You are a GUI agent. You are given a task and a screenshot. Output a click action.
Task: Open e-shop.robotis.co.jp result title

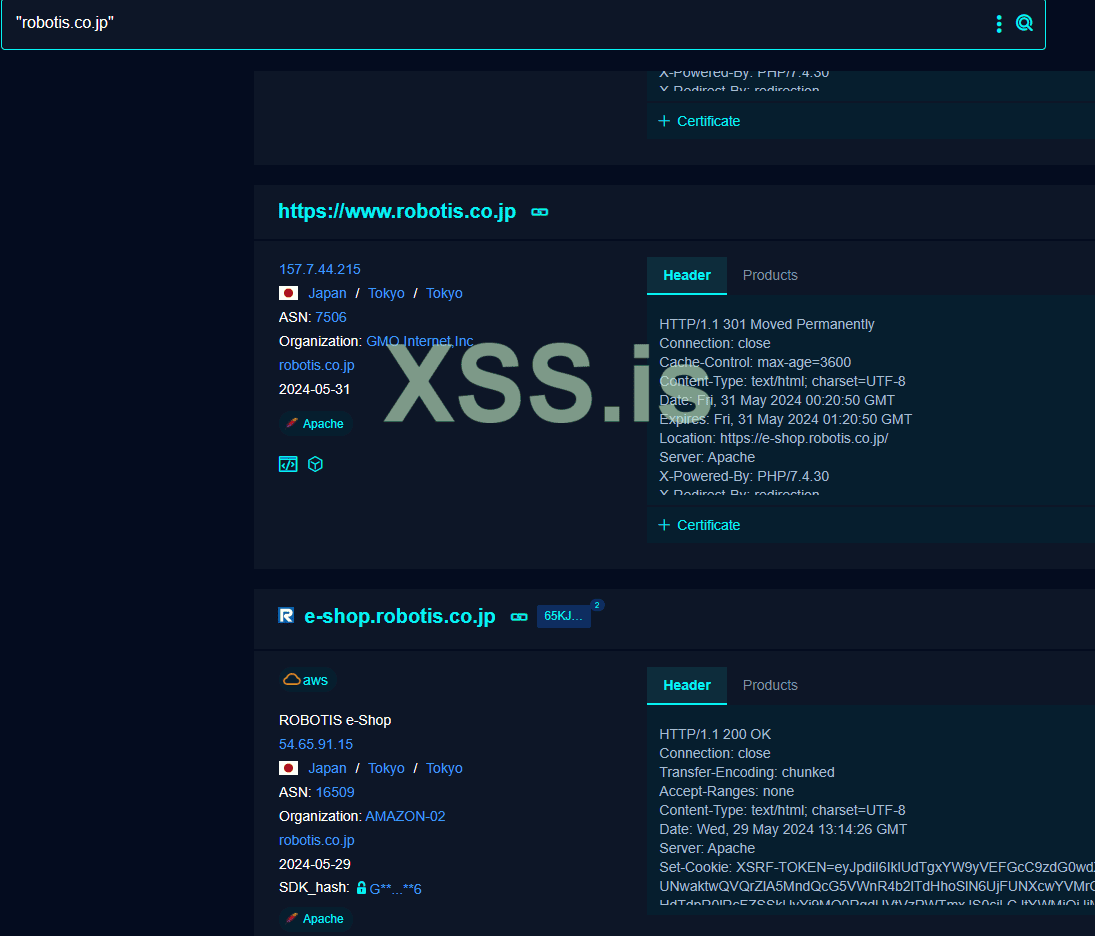[x=399, y=616]
